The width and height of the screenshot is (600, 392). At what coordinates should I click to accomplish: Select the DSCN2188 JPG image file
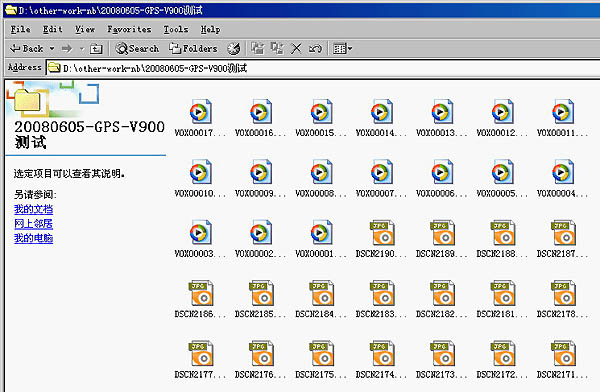tap(502, 239)
